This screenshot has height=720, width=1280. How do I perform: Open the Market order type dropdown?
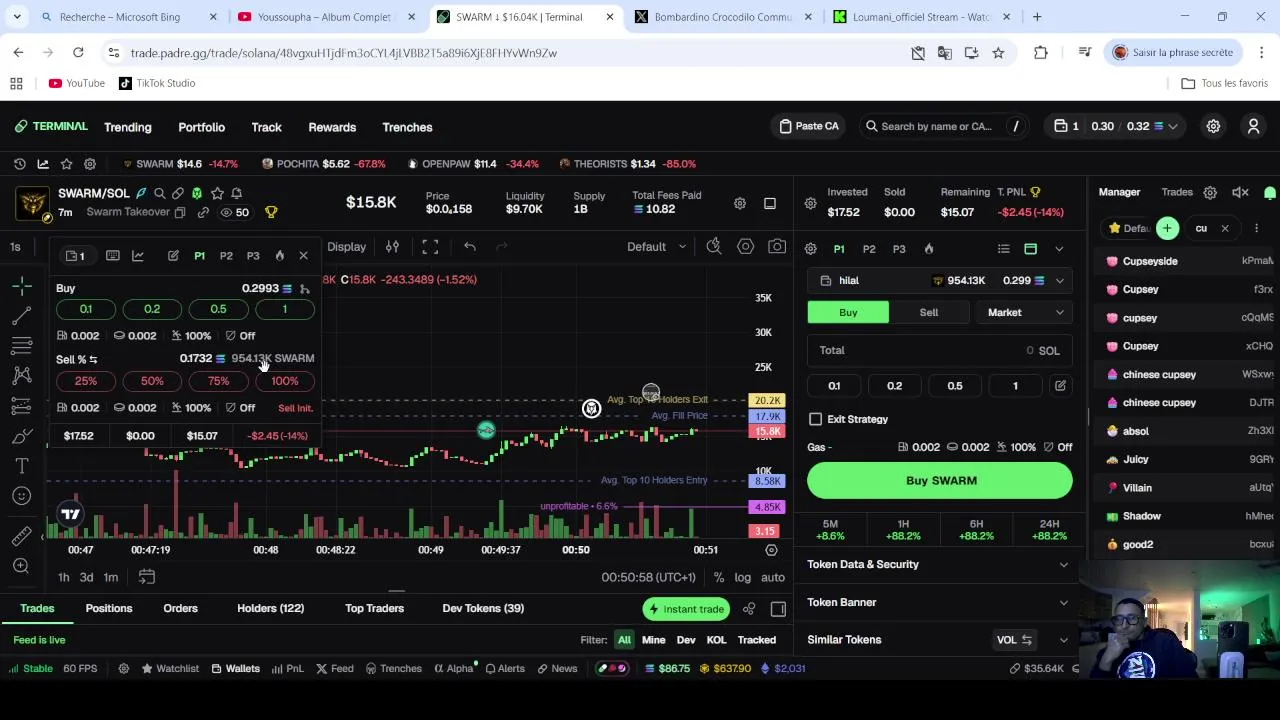pos(1025,312)
